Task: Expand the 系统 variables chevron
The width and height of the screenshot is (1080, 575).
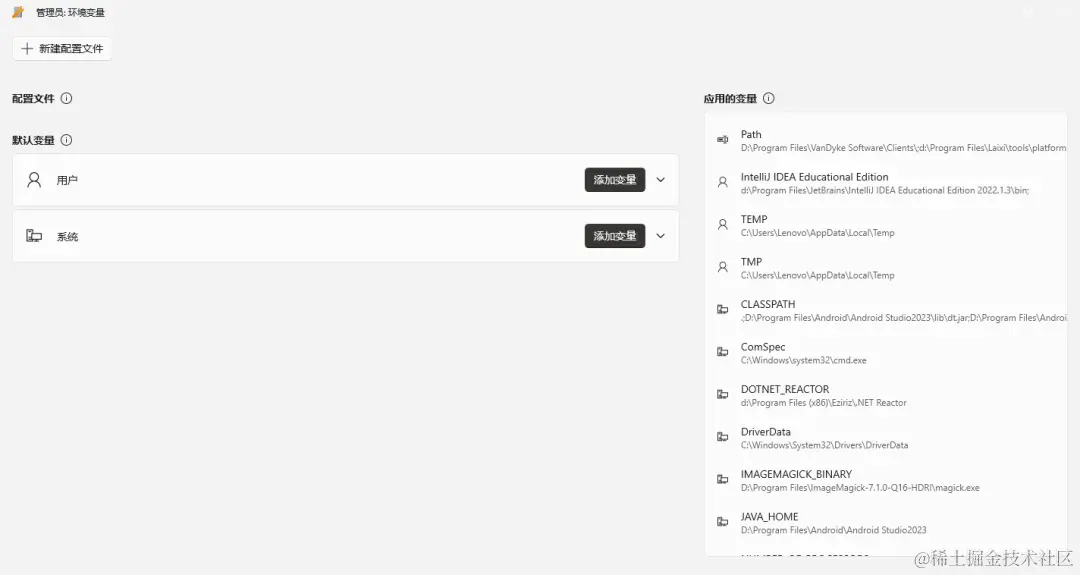Action: pos(661,236)
